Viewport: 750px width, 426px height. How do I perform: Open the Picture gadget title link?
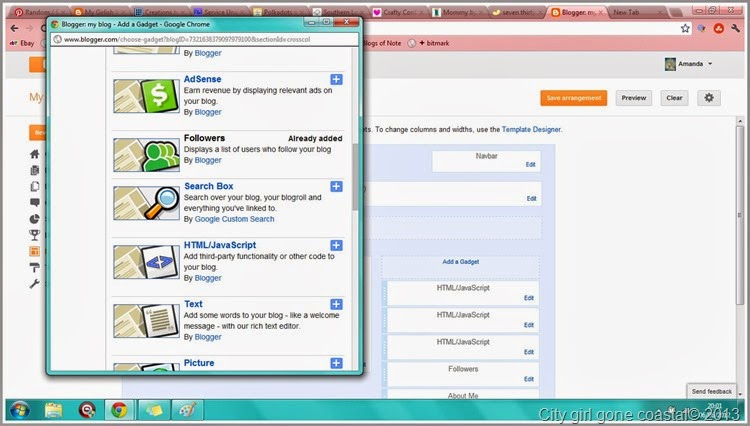tap(199, 363)
